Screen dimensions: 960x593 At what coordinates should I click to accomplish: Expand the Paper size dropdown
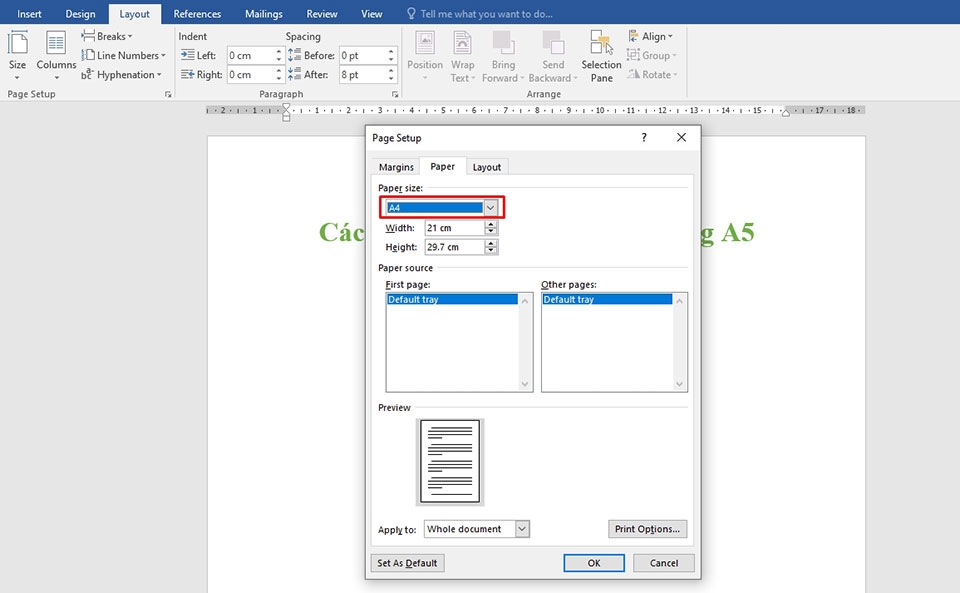[x=490, y=208]
